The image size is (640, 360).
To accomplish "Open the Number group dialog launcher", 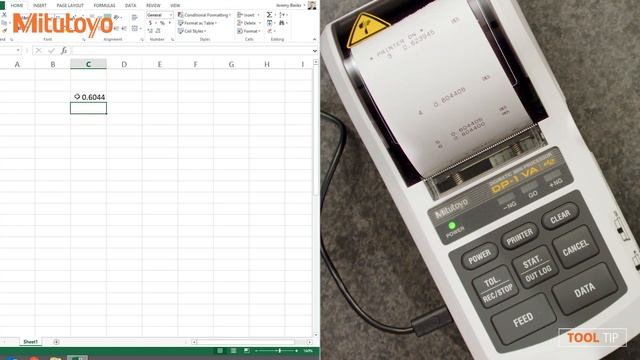I will click(173, 40).
